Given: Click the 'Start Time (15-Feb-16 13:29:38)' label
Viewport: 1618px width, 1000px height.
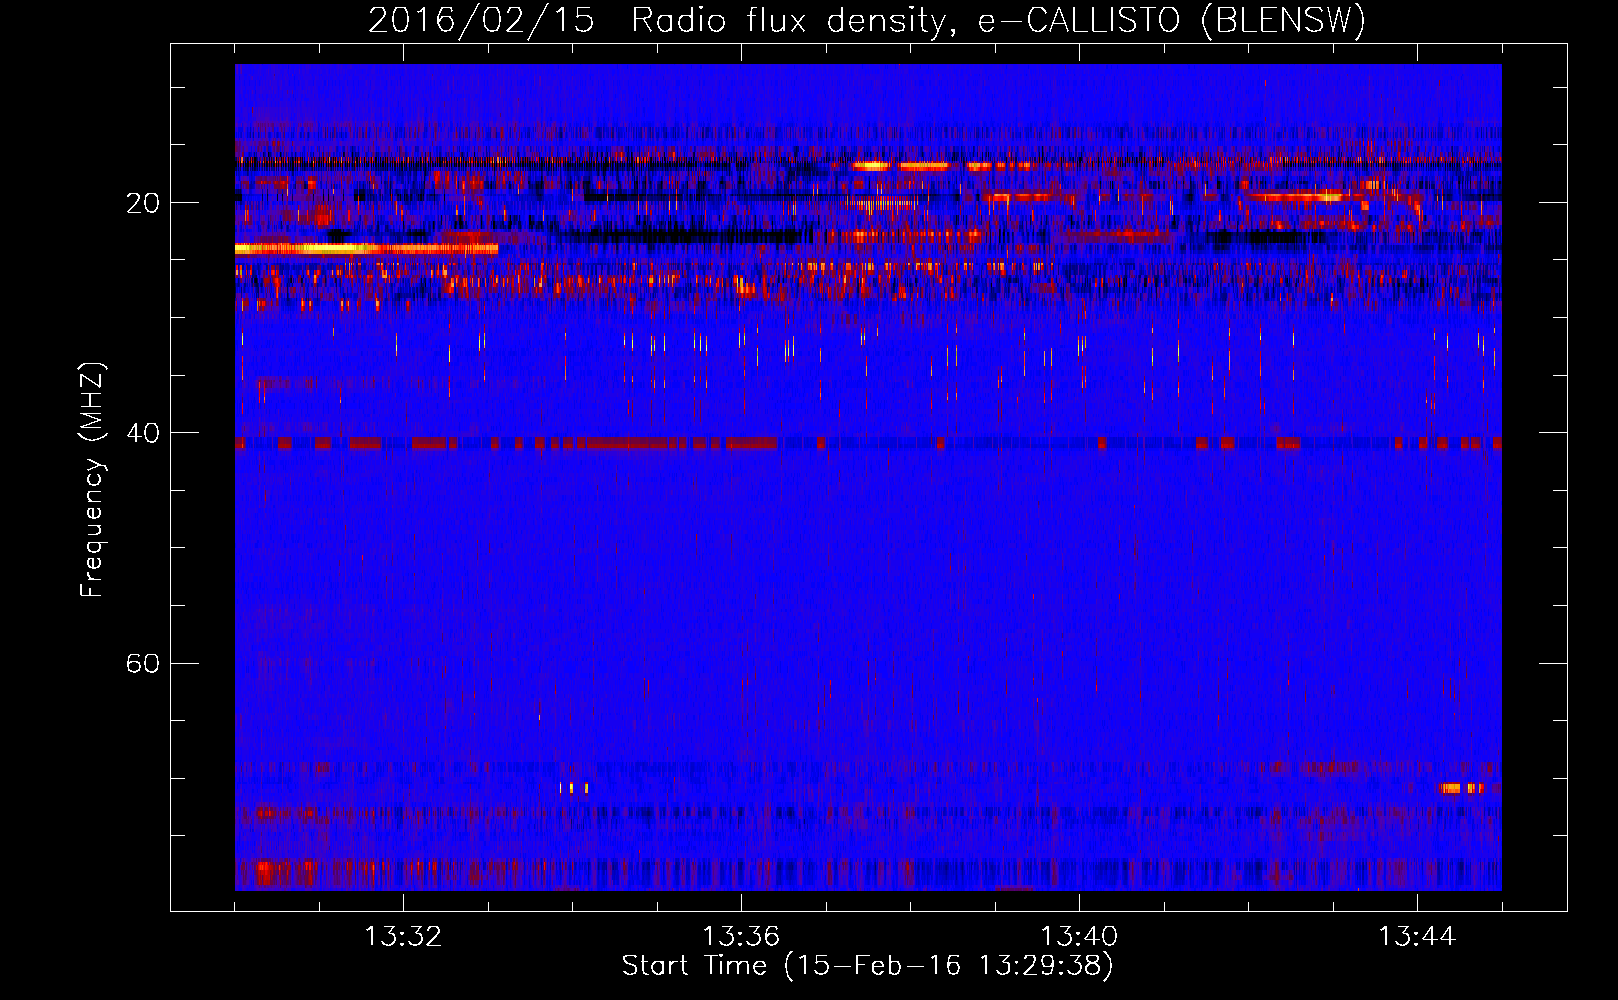Looking at the screenshot, I should [x=867, y=966].
